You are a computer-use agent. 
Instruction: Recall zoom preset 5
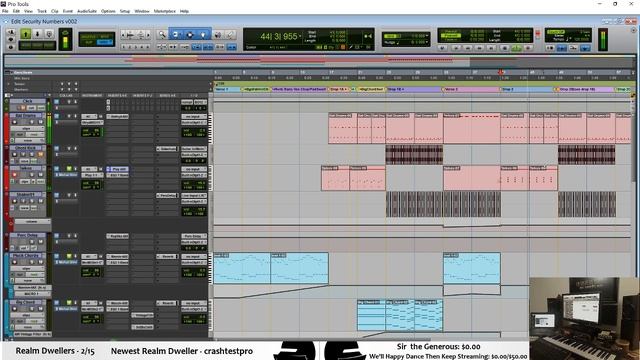coord(148,46)
